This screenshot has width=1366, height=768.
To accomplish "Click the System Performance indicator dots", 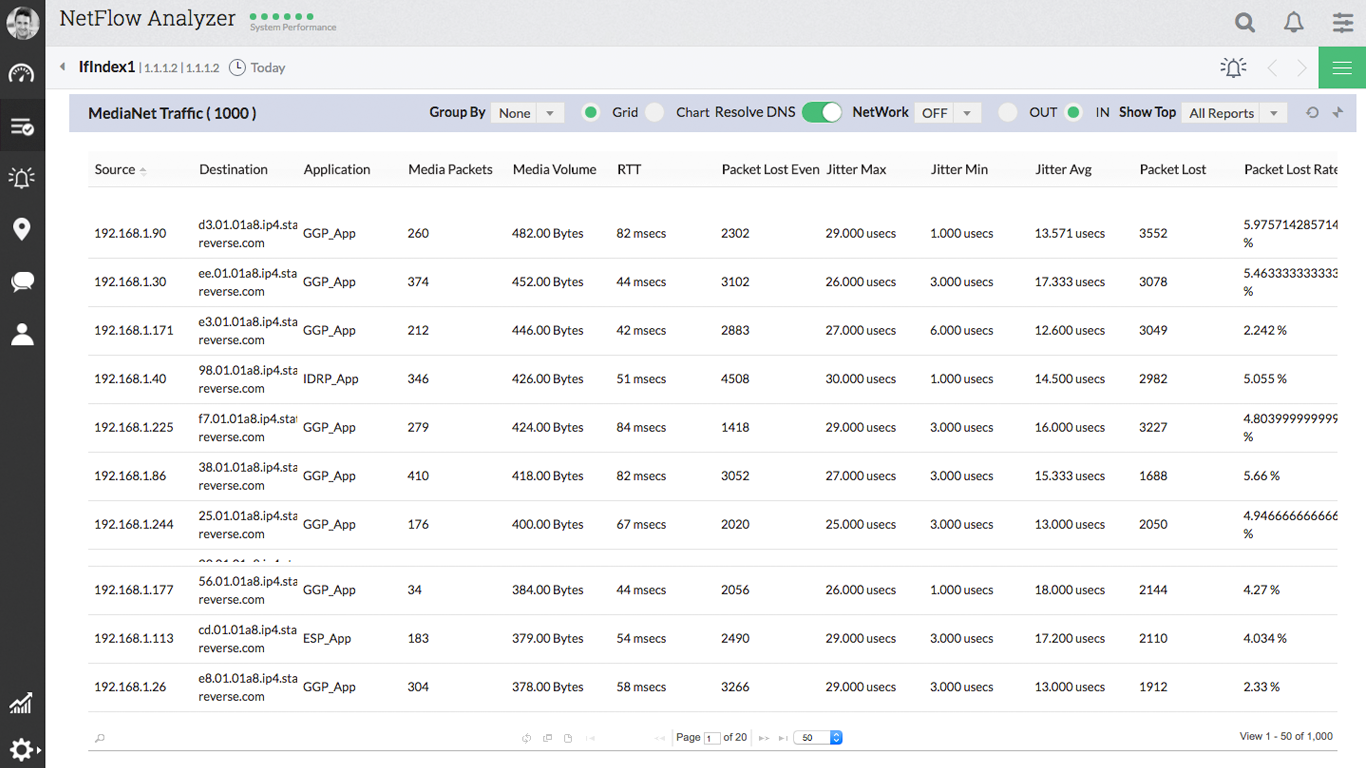I will tap(282, 17).
